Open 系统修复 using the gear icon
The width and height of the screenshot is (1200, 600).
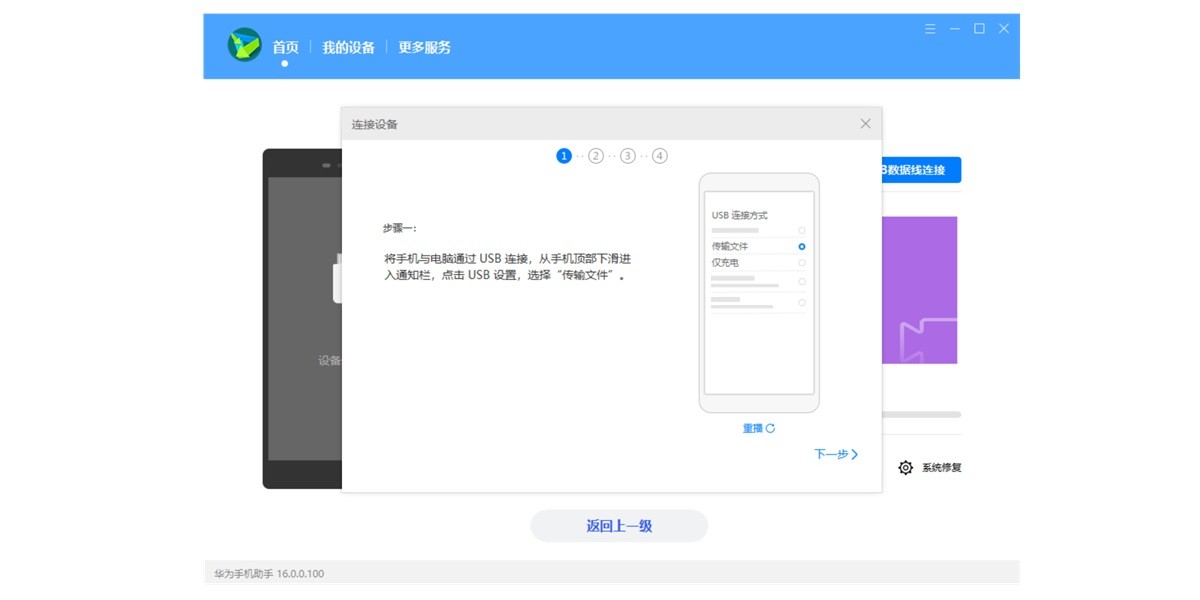906,467
